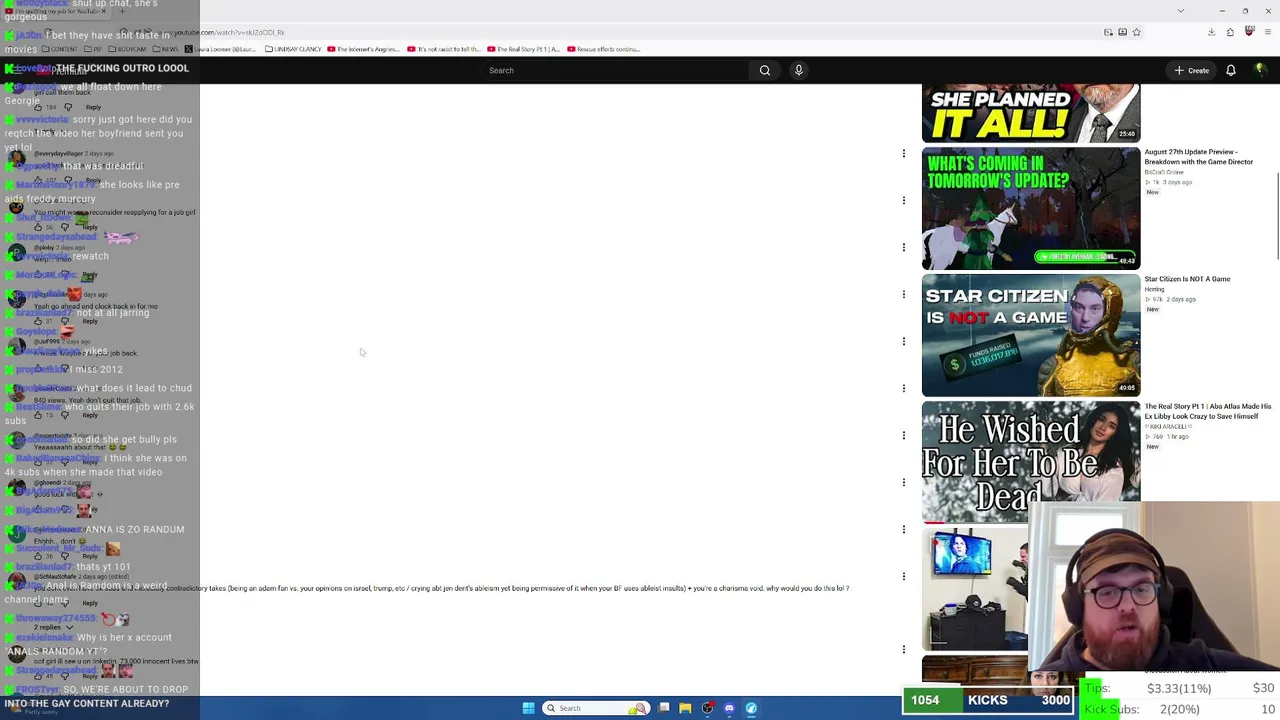Focus the YouTube search field
The width and height of the screenshot is (1280, 720).
pyautogui.click(x=615, y=70)
